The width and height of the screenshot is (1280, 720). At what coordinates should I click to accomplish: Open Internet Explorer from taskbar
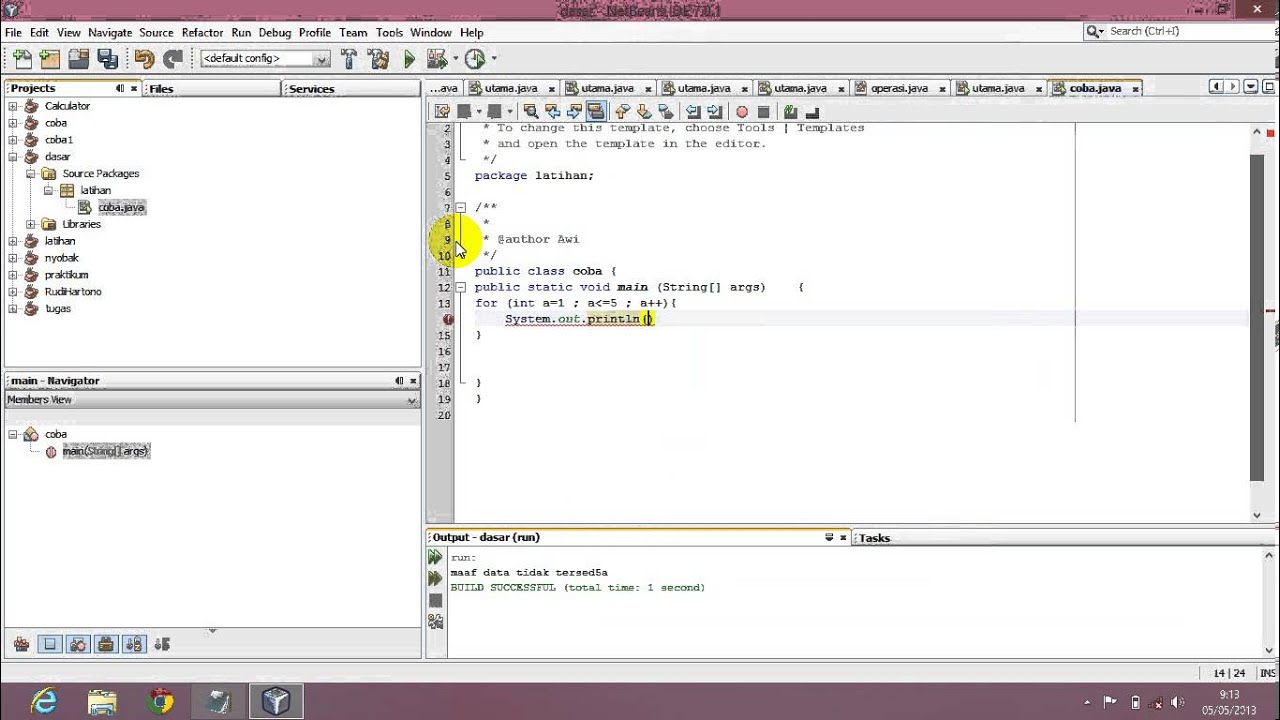[x=44, y=701]
